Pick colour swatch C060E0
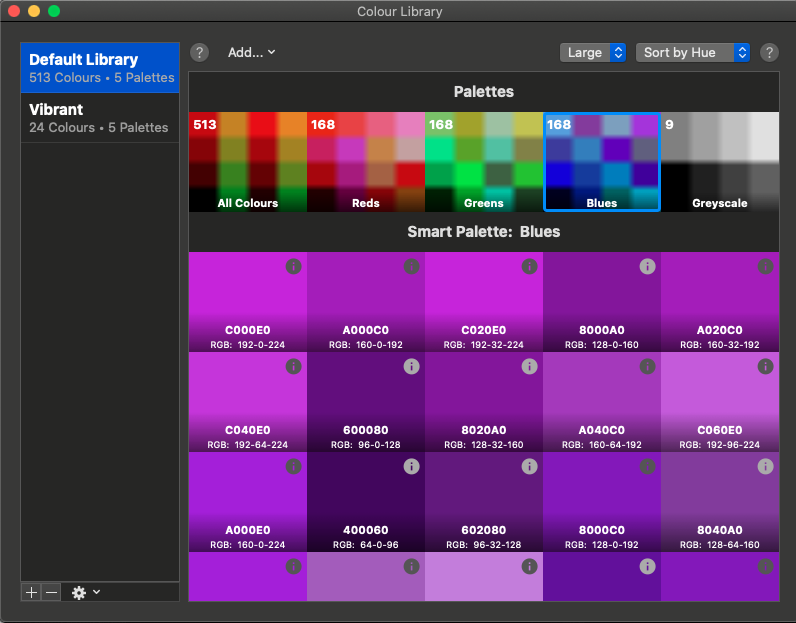The image size is (796, 623). point(720,402)
